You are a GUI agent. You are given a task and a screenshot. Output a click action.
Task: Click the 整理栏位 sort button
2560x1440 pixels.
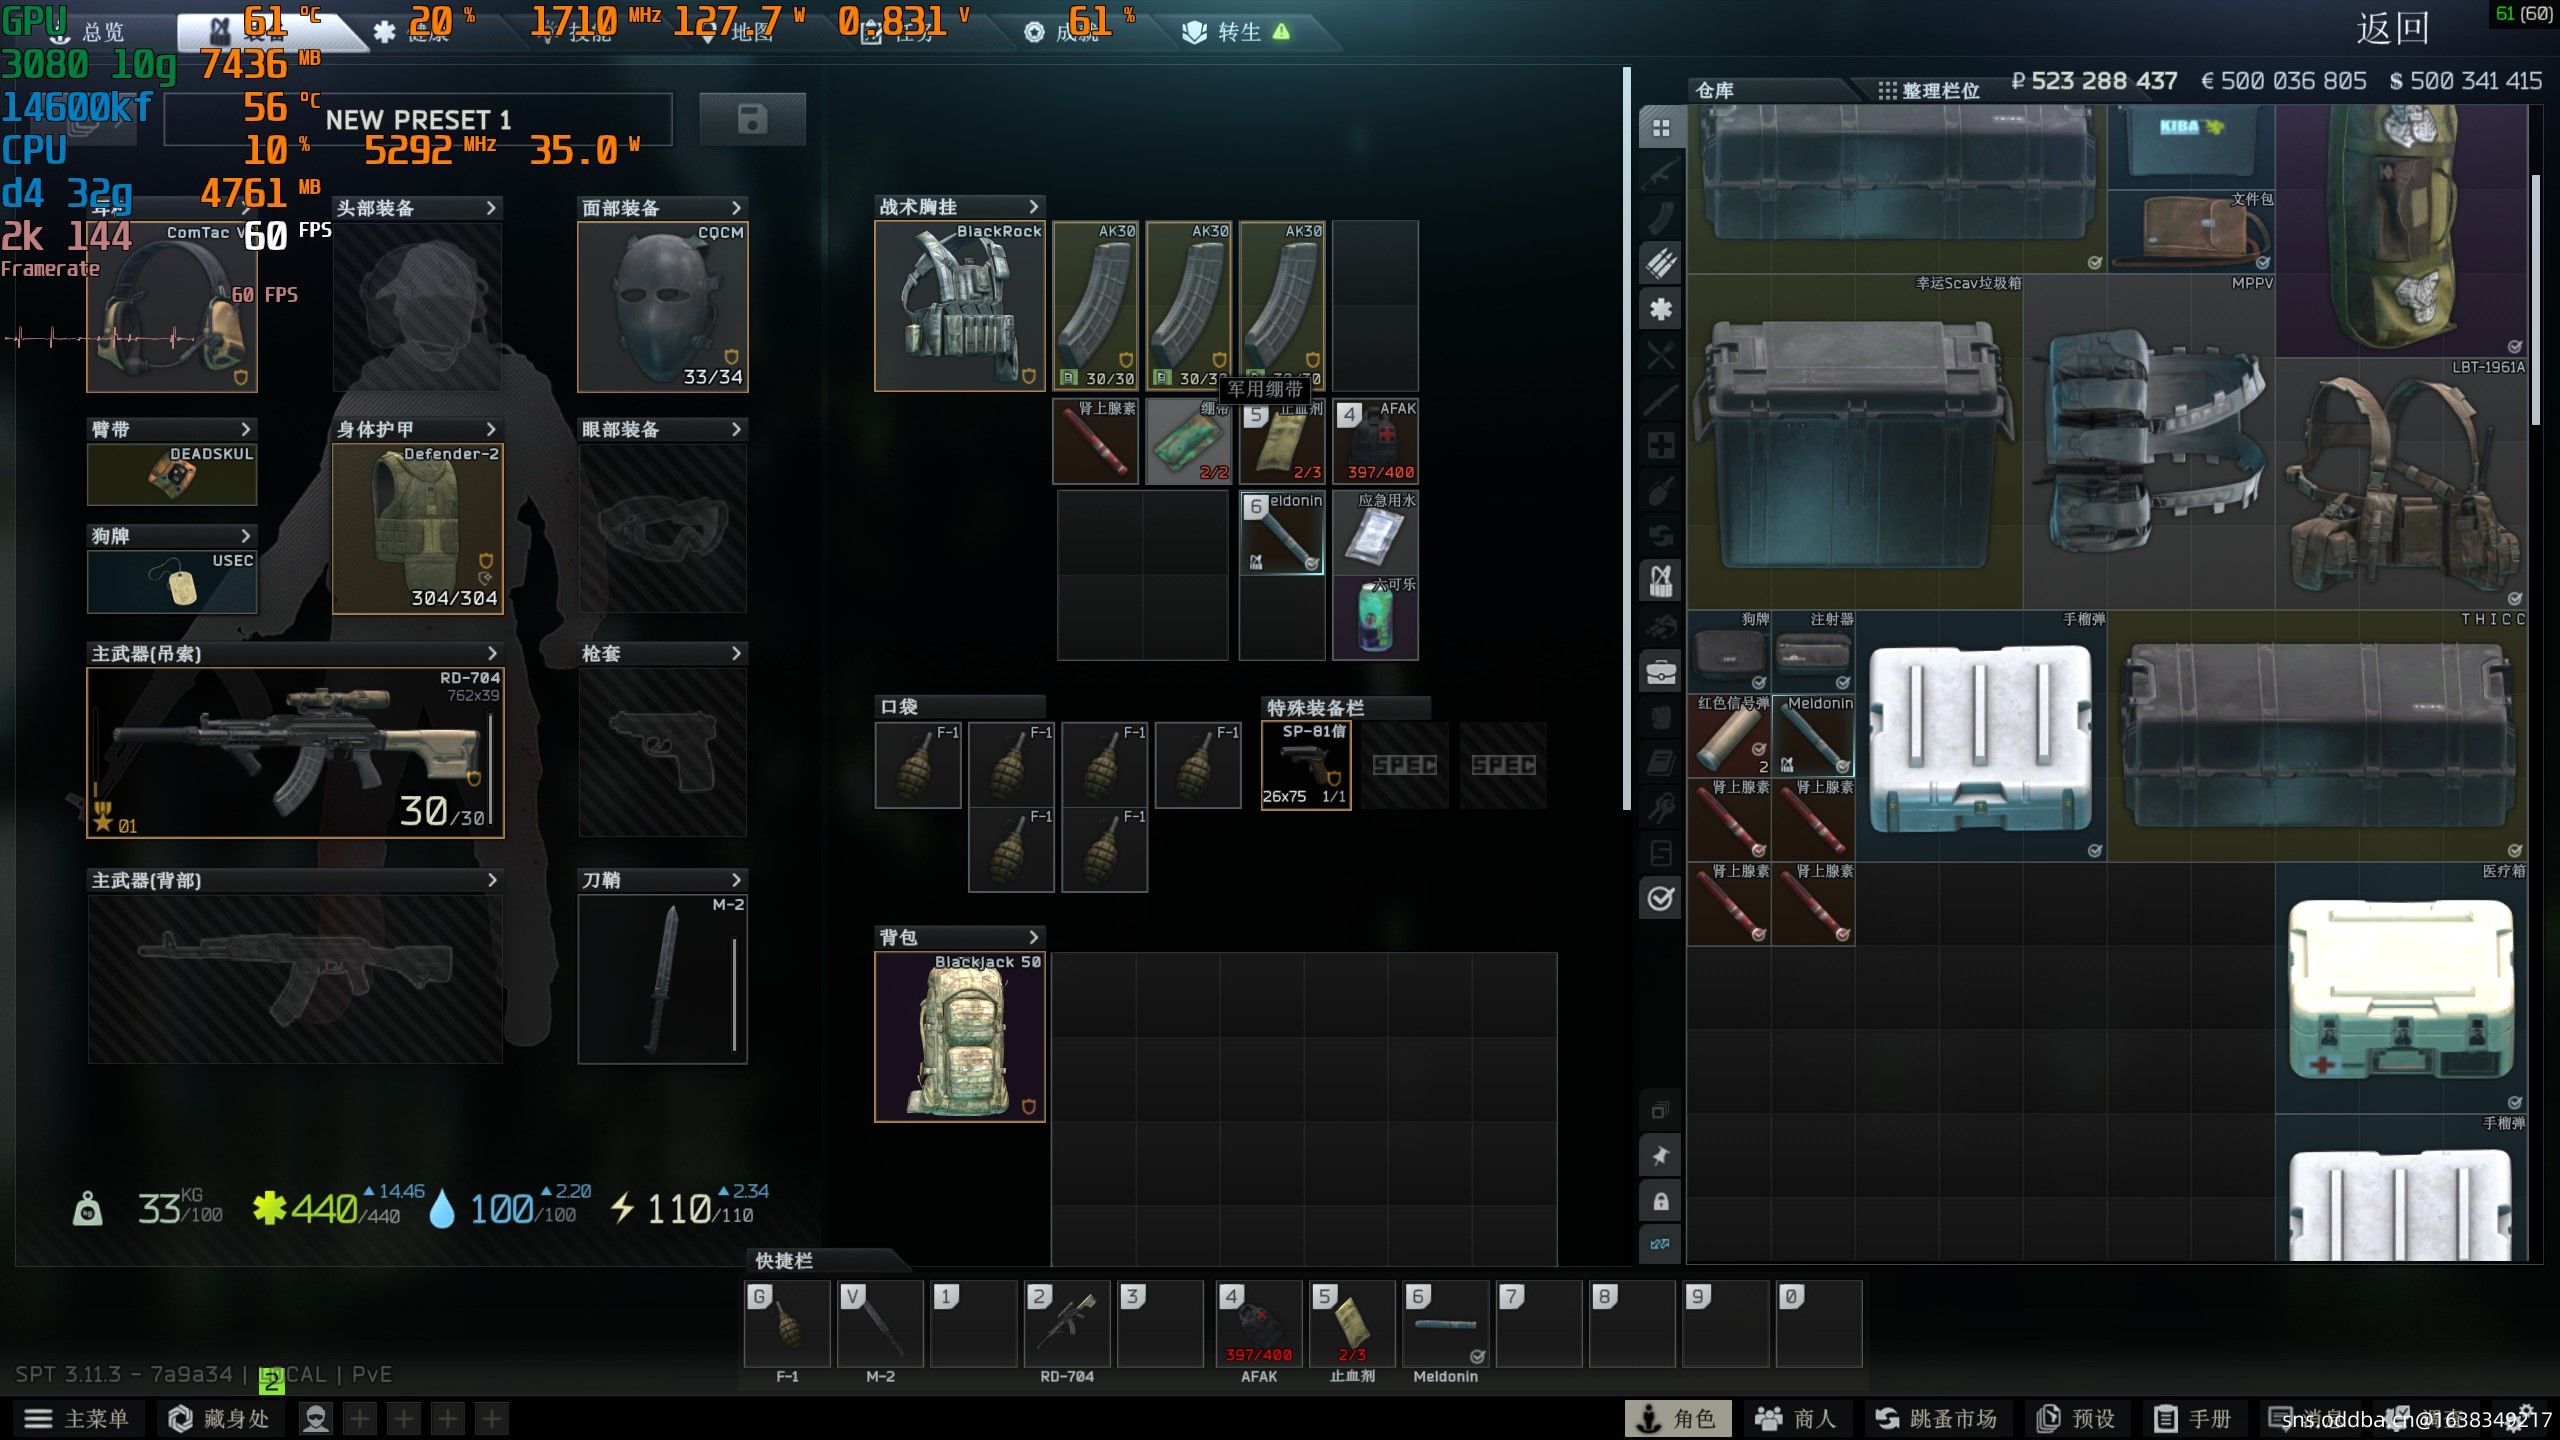coord(1929,91)
